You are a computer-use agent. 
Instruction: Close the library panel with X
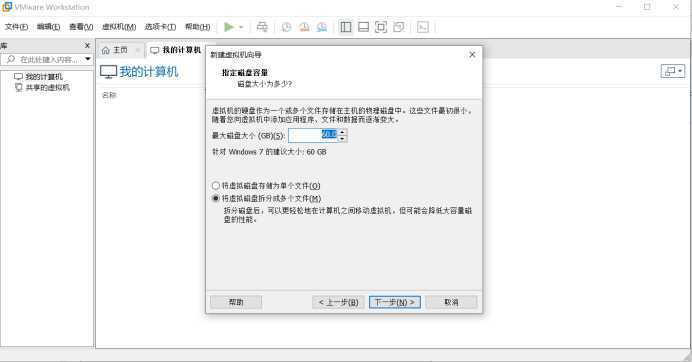tap(87, 45)
